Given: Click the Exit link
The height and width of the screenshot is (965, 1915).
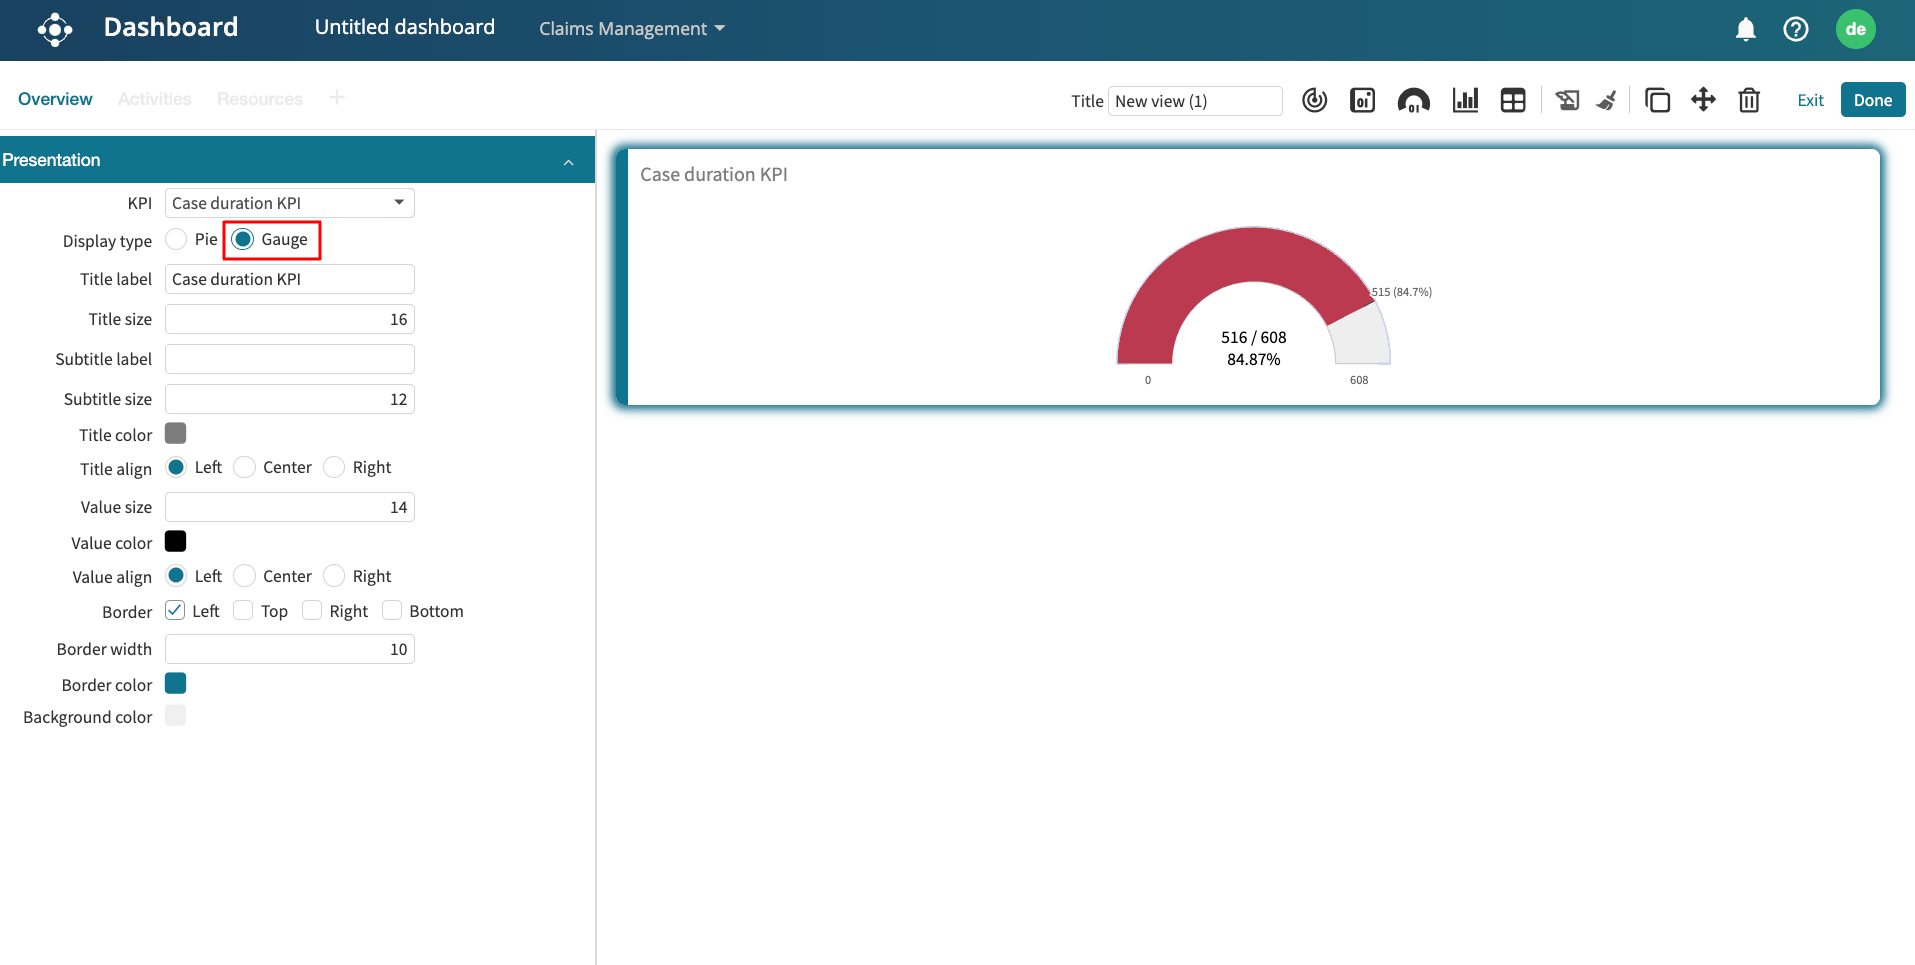Looking at the screenshot, I should [x=1810, y=100].
